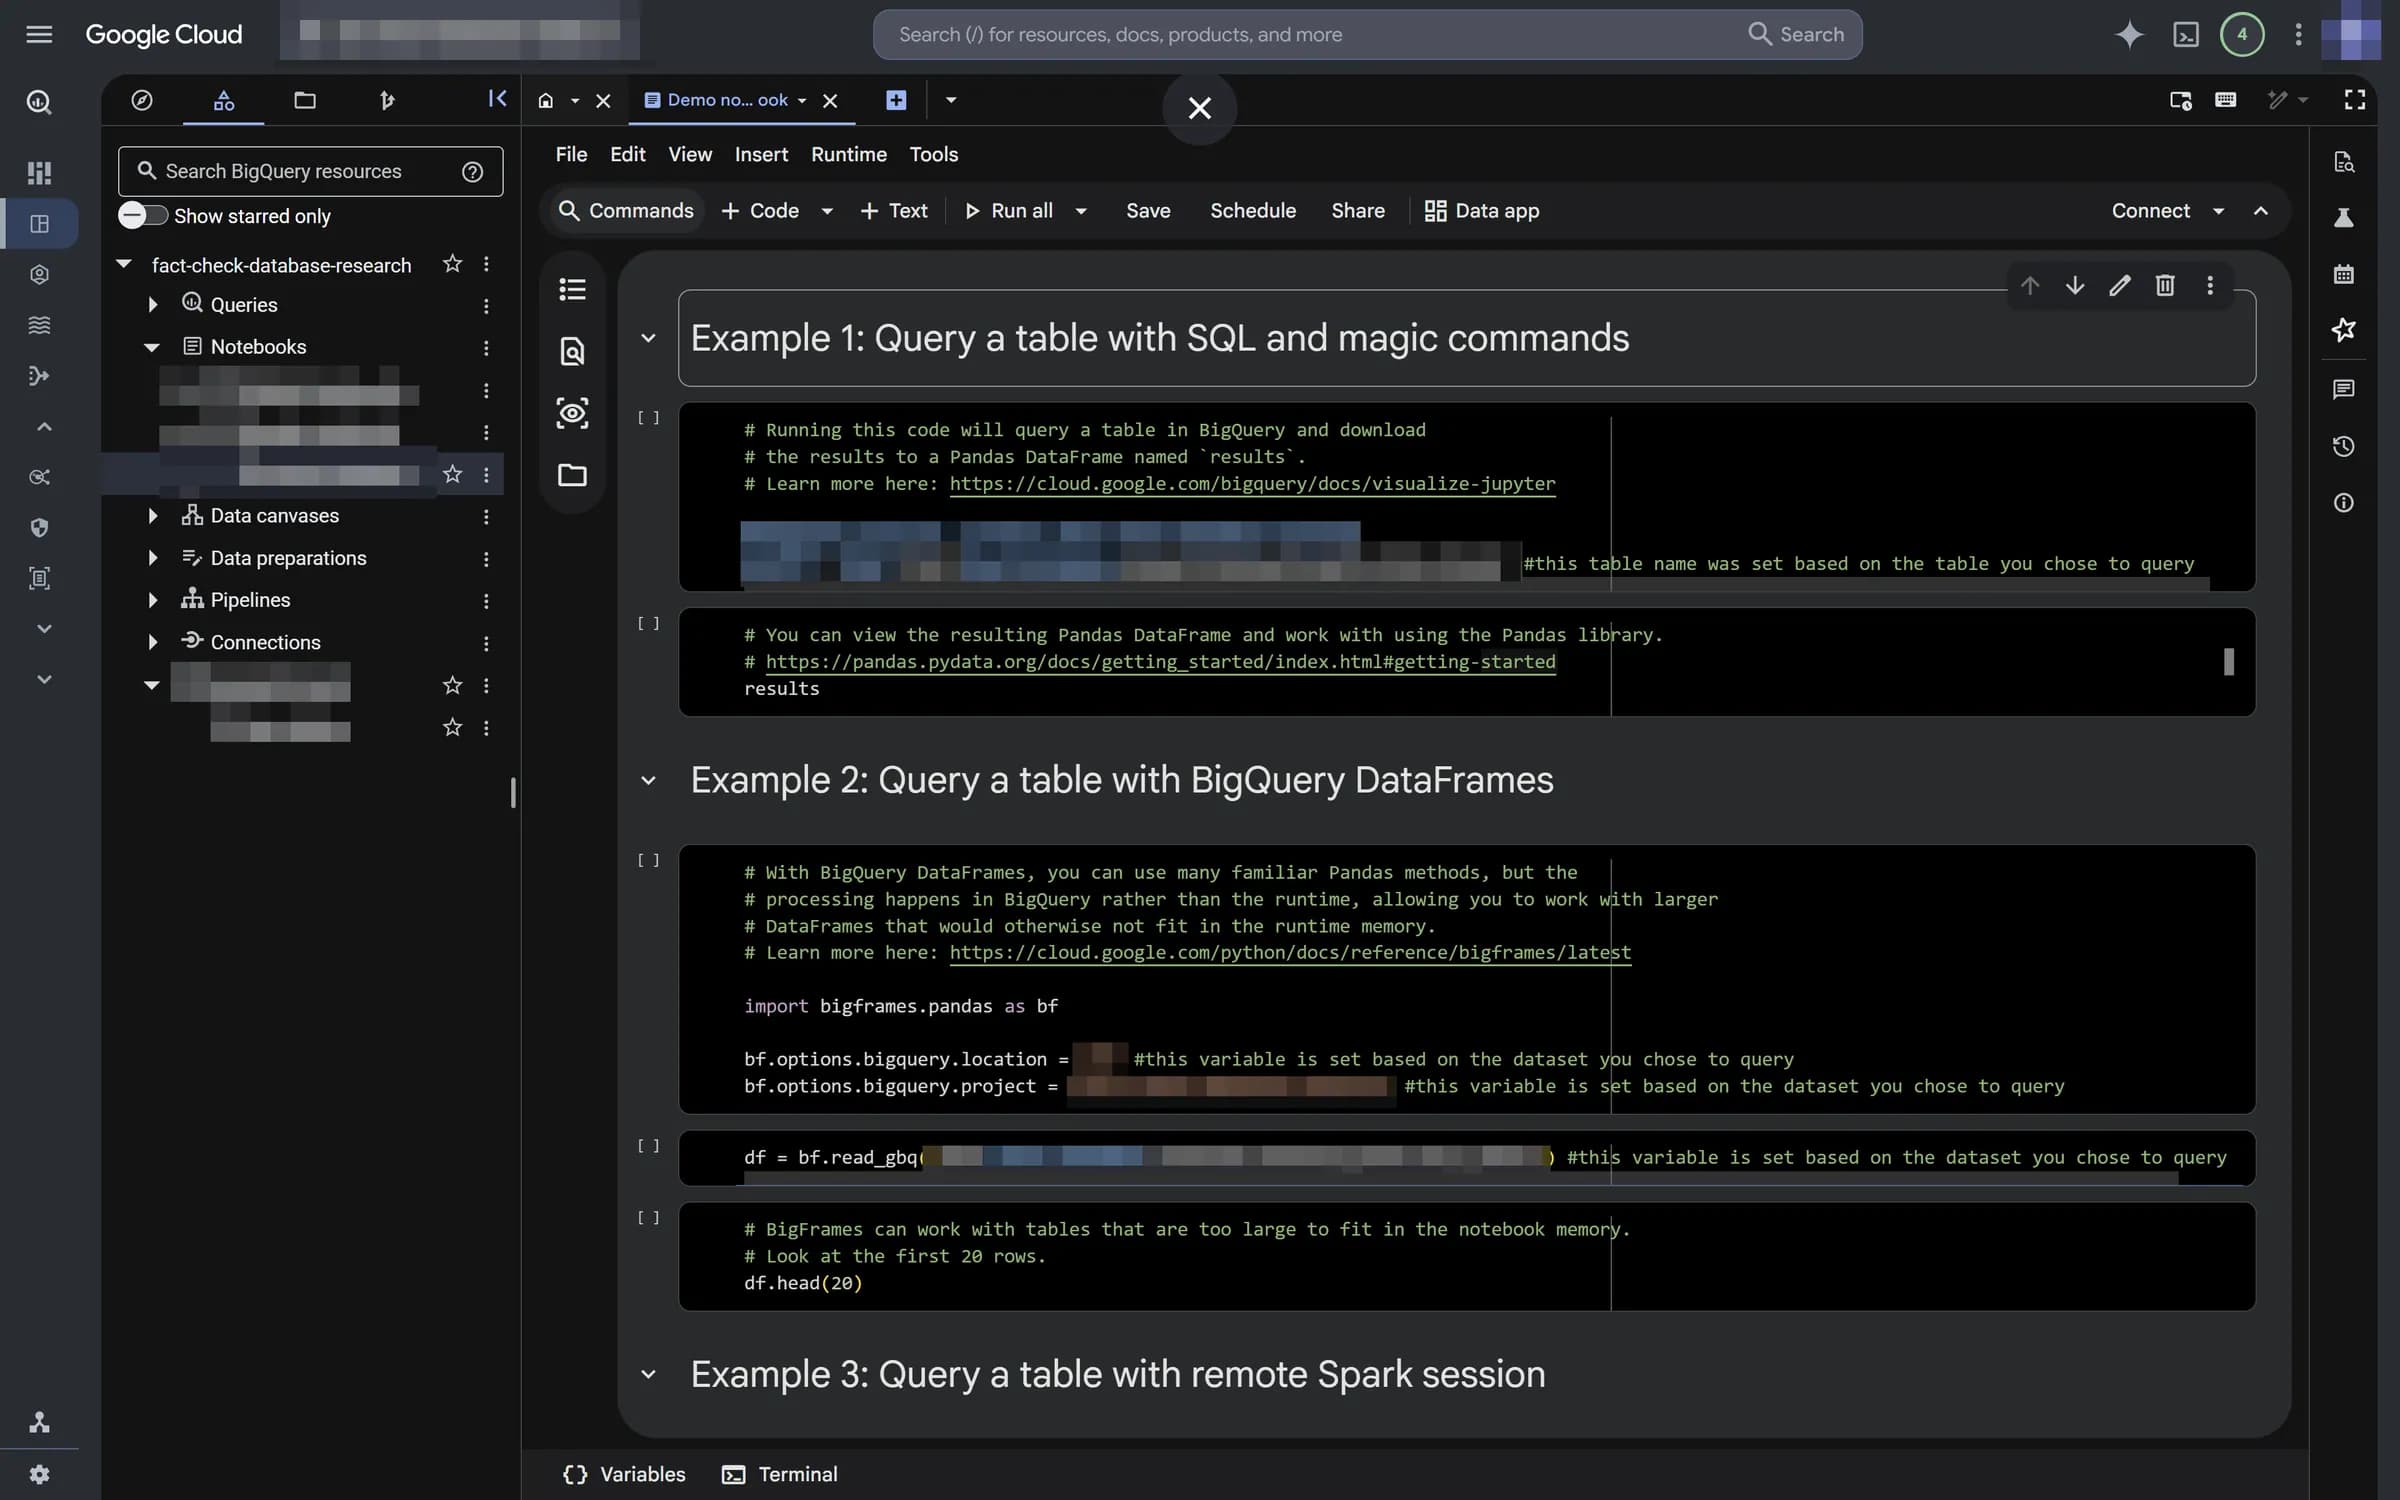
Task: Open the home tab icon
Action: 546,100
